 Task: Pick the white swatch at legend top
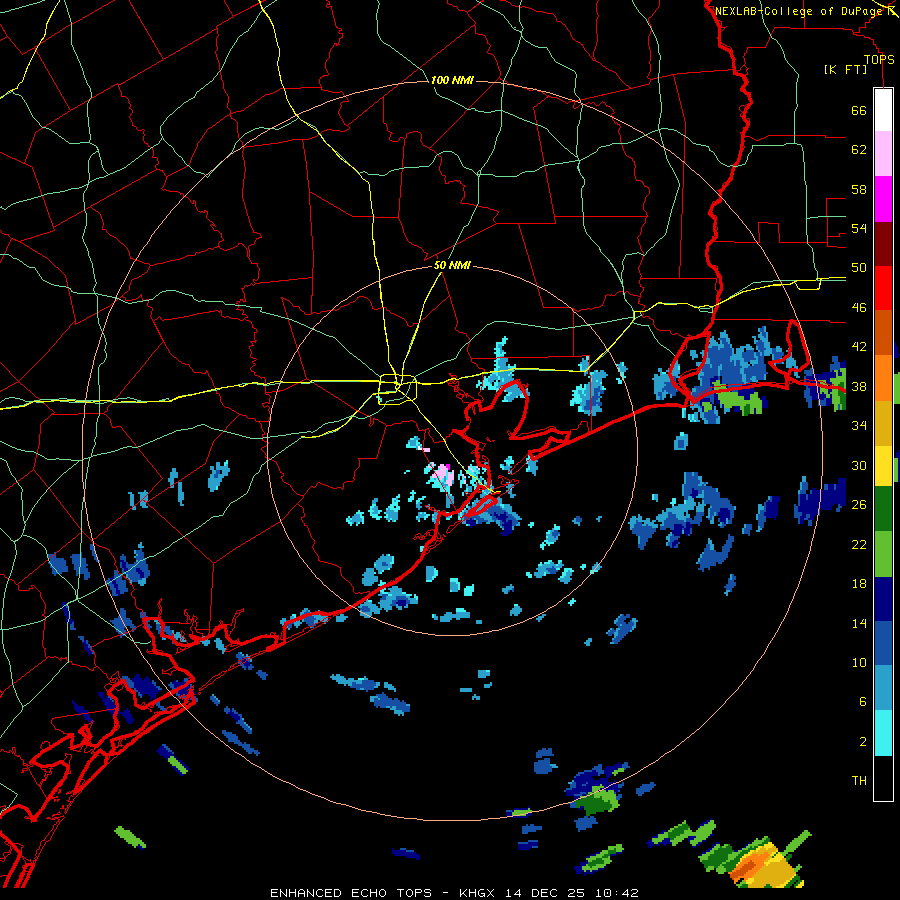click(883, 110)
